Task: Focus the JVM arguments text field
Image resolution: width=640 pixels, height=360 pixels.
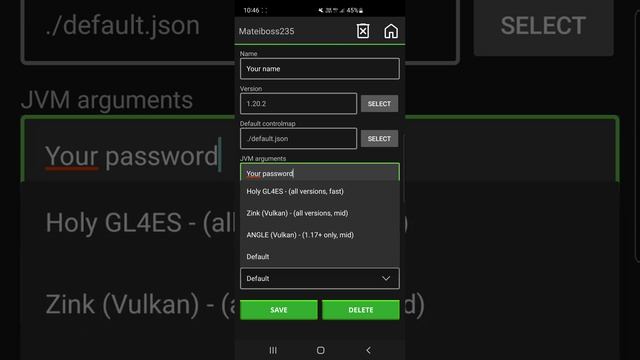Action: click(320, 173)
